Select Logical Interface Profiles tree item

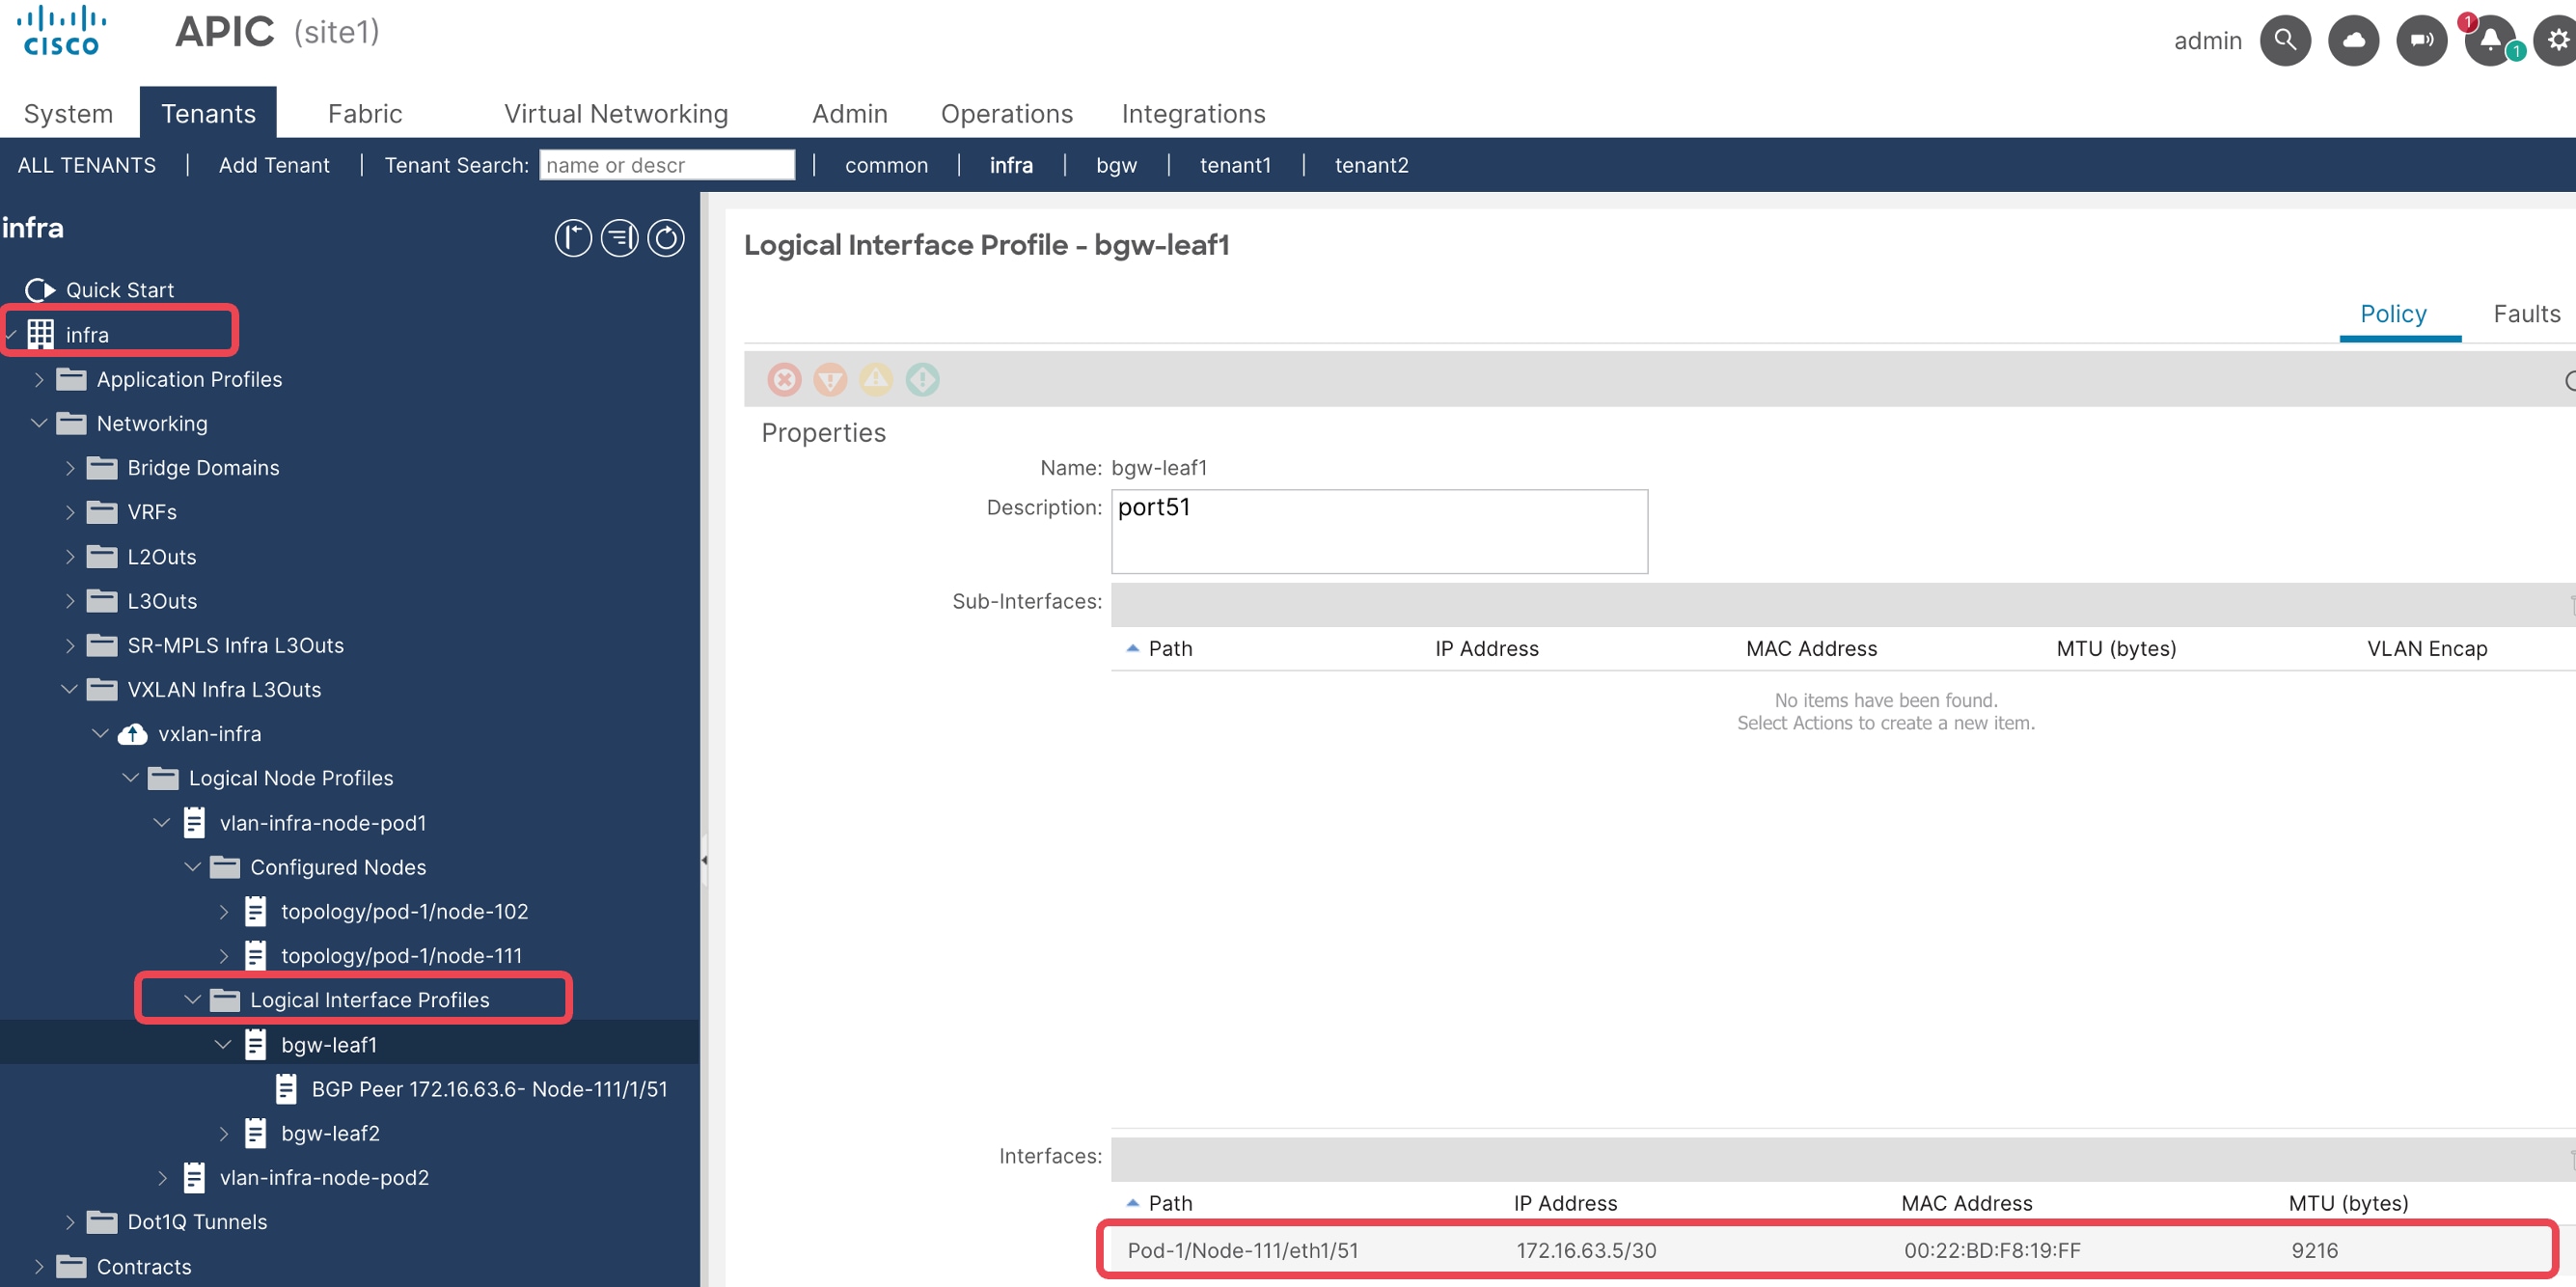point(369,1000)
